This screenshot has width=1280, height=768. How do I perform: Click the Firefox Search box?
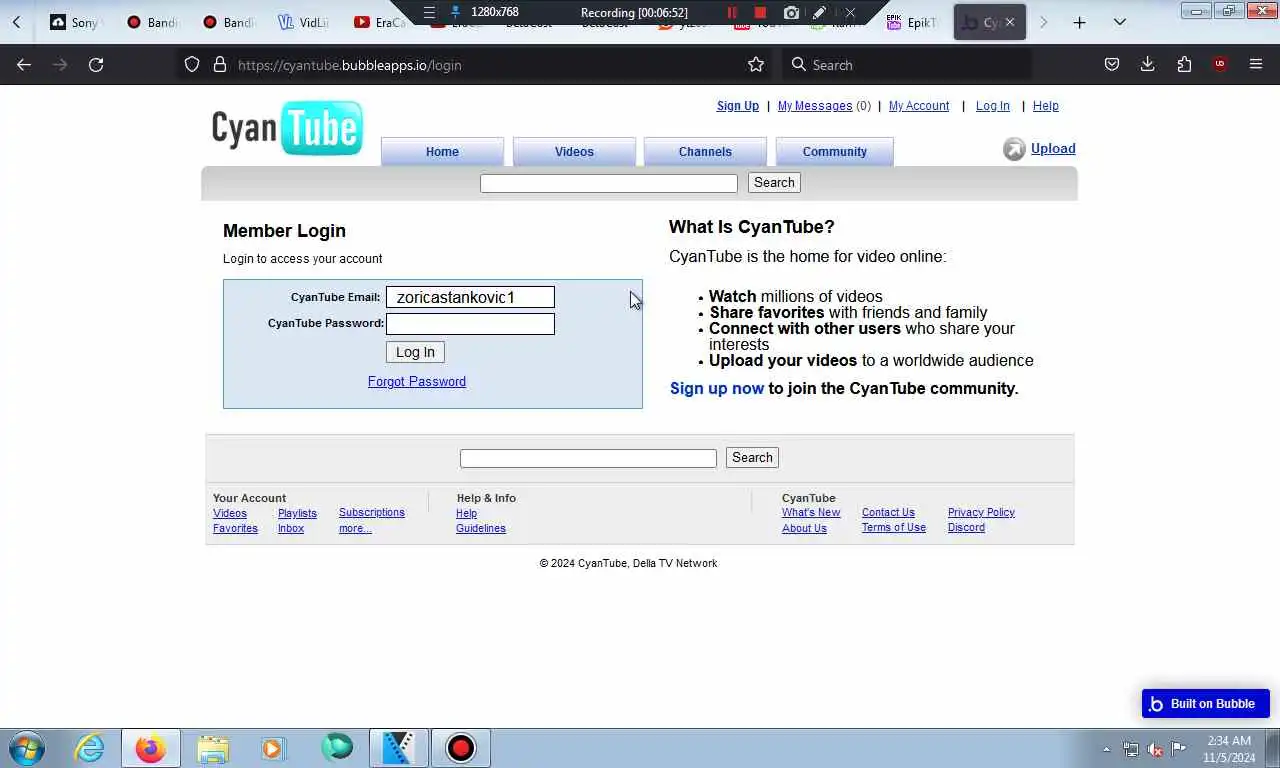coord(906,65)
